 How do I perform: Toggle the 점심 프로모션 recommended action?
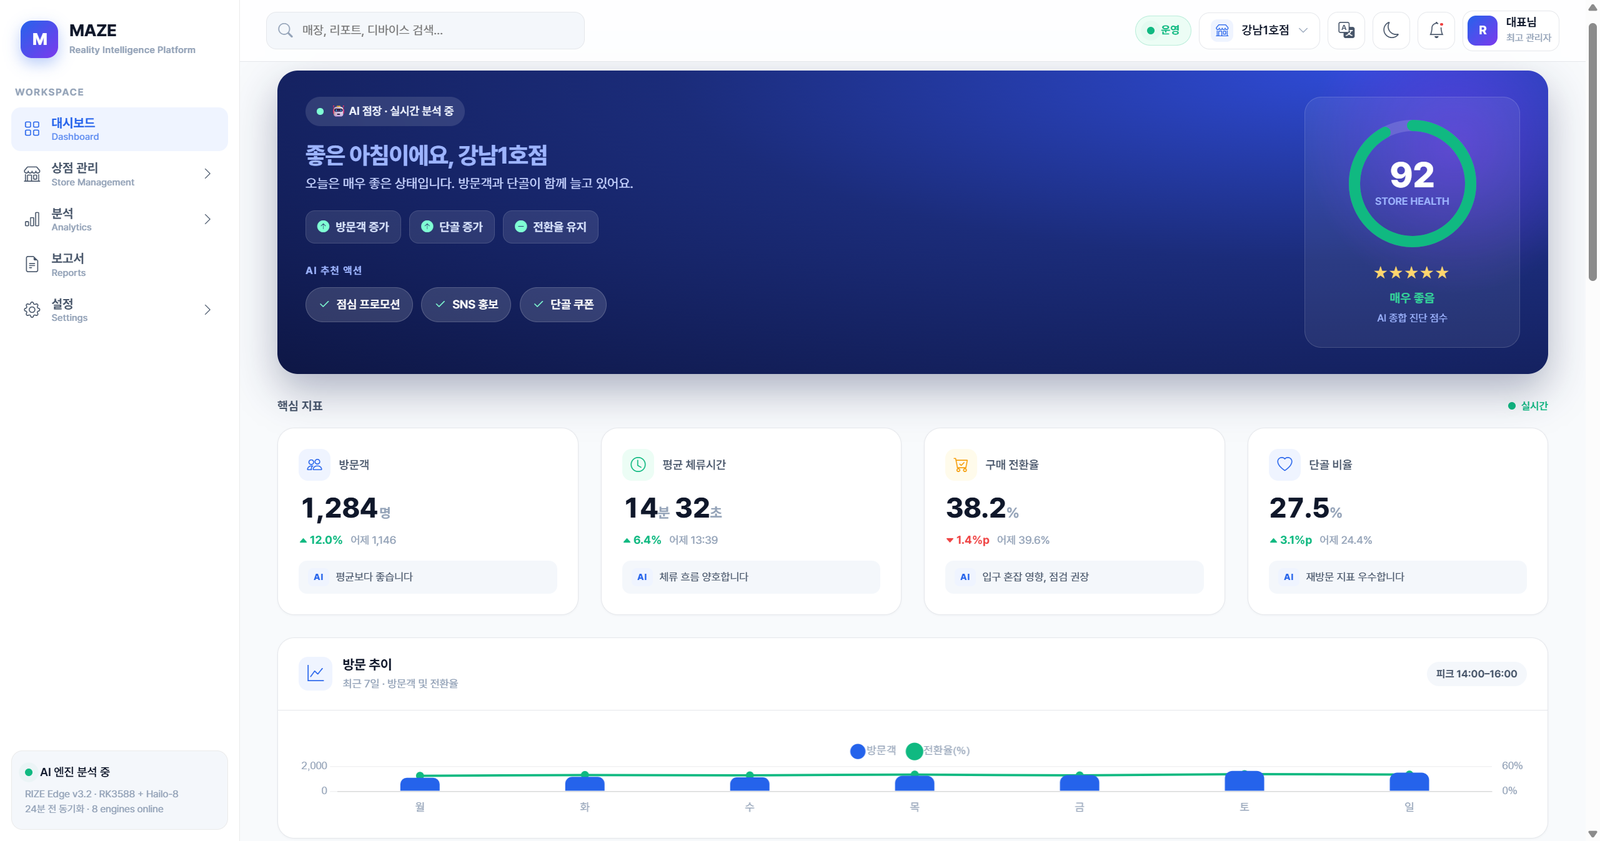coord(359,304)
